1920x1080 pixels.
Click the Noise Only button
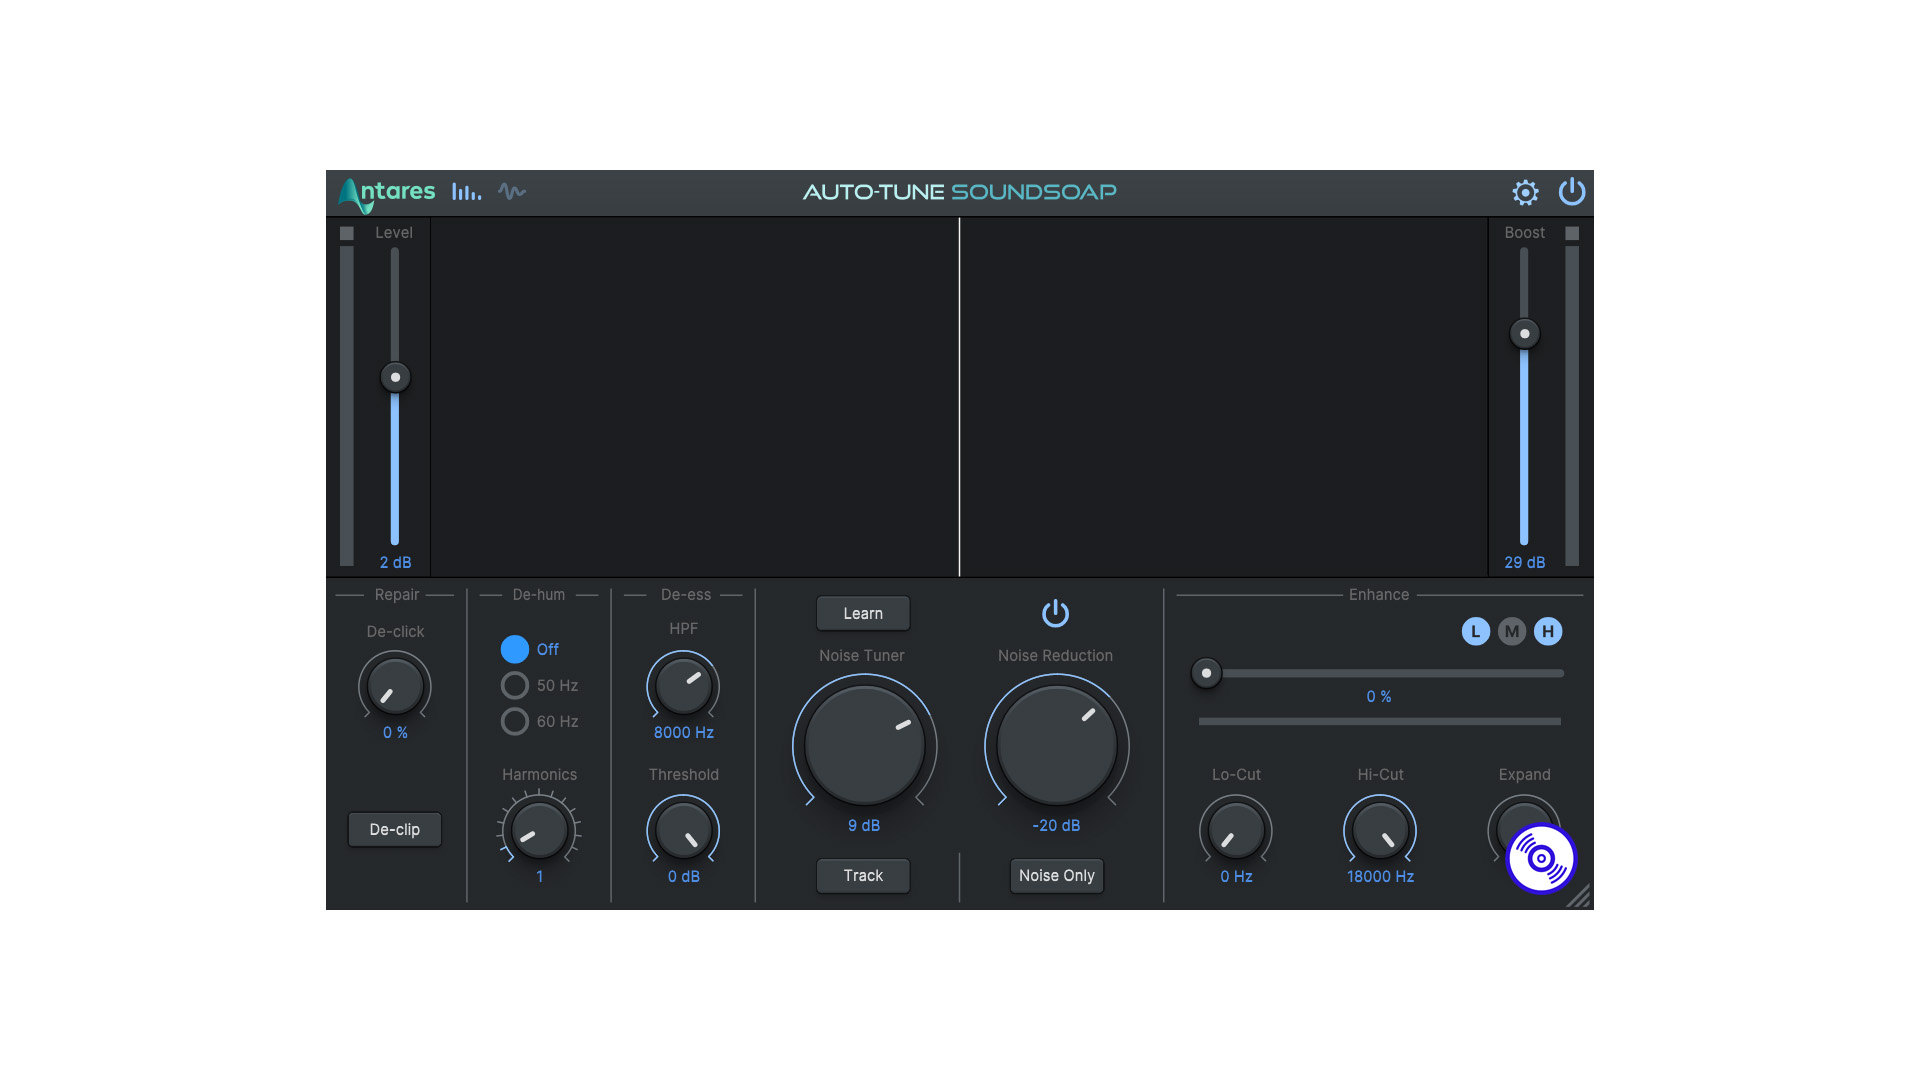click(x=1055, y=874)
